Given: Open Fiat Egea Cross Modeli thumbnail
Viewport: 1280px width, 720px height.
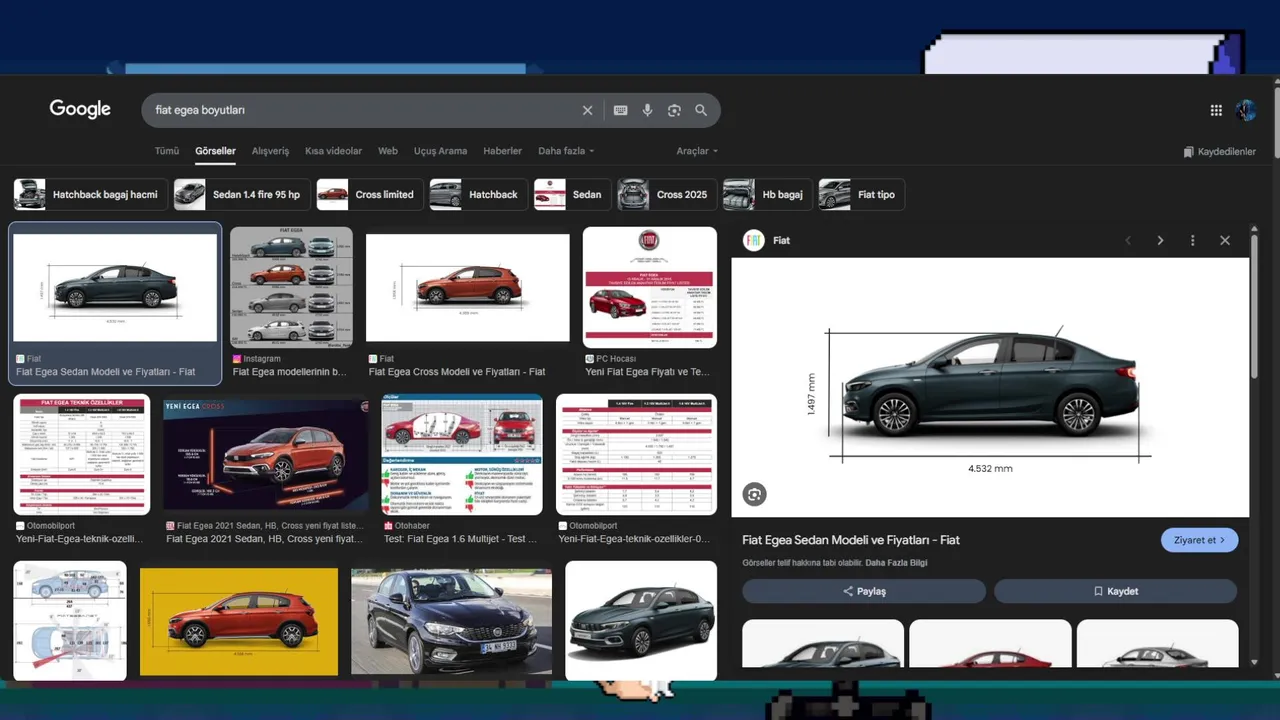Looking at the screenshot, I should tap(467, 288).
